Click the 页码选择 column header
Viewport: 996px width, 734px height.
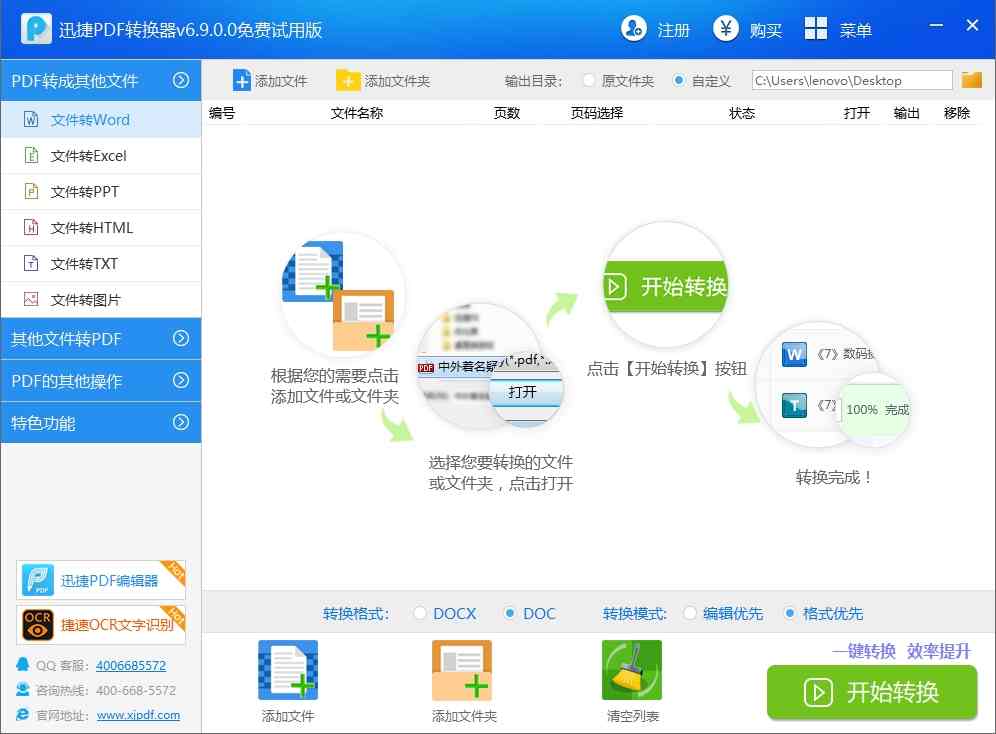pos(596,113)
